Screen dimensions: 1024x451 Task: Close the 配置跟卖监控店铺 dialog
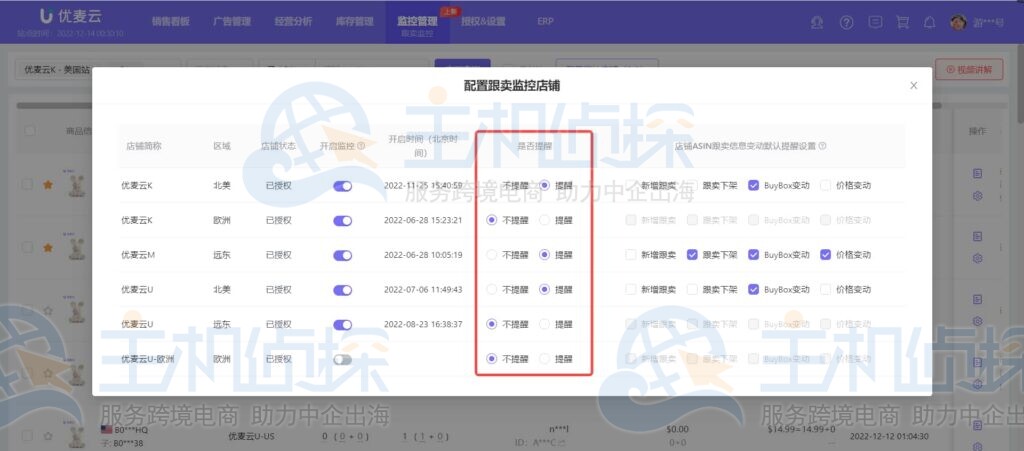pyautogui.click(x=914, y=86)
